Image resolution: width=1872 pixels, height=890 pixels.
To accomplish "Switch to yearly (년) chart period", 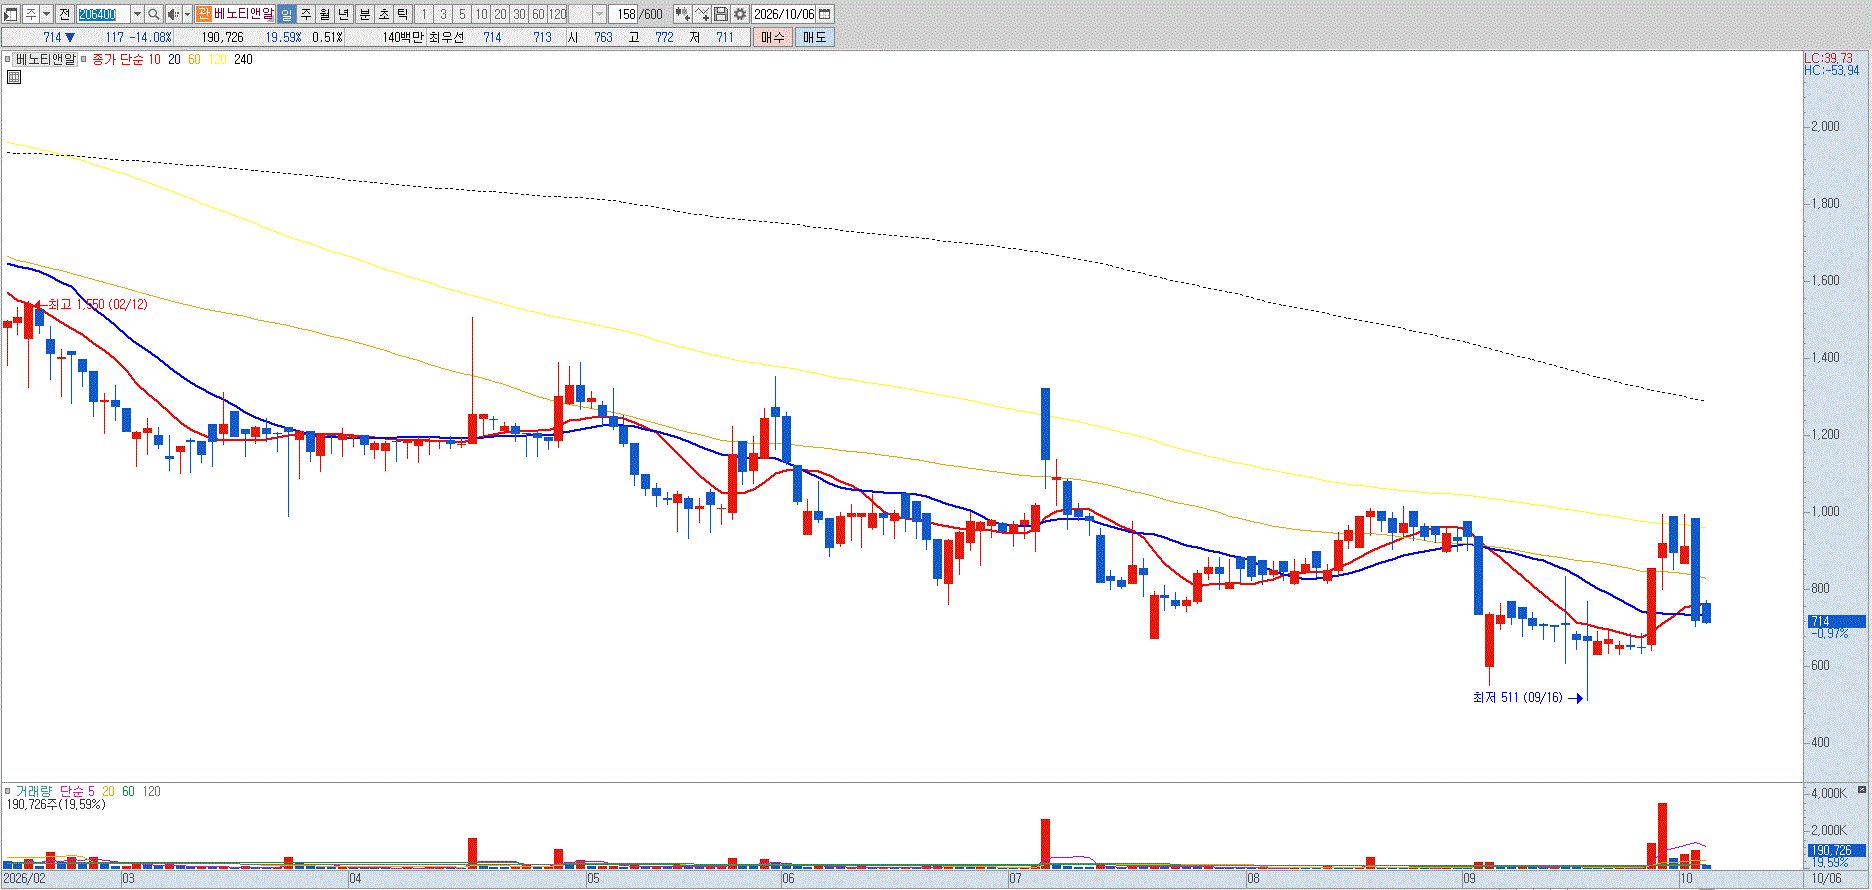I will click(344, 14).
